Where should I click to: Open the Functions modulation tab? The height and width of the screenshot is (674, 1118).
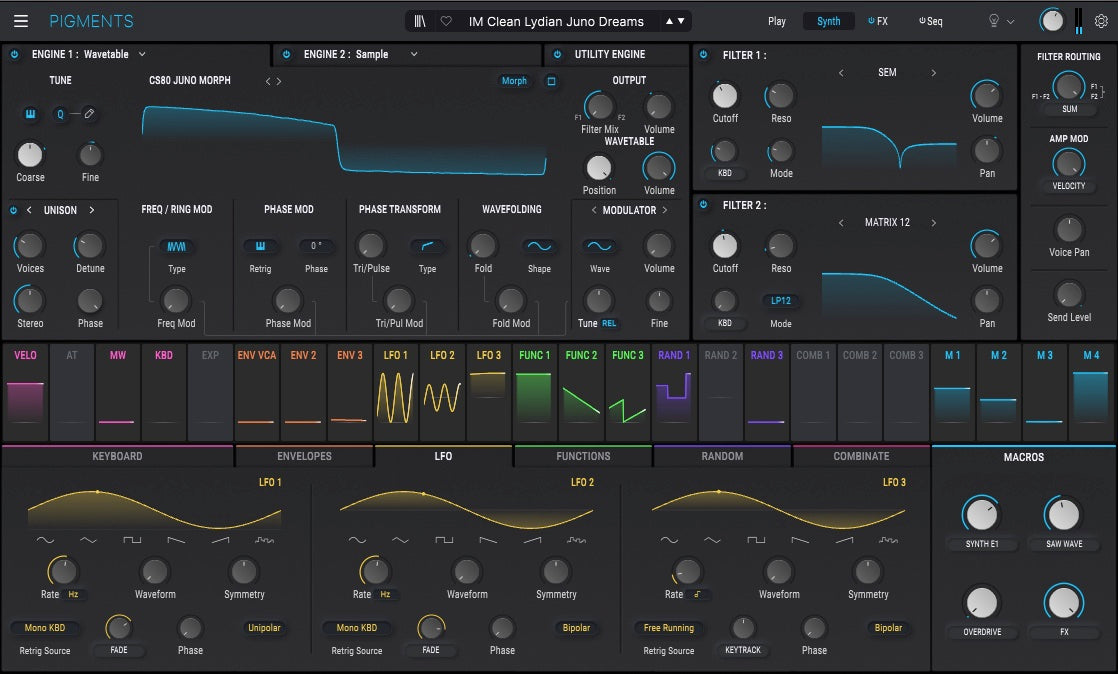click(x=583, y=456)
